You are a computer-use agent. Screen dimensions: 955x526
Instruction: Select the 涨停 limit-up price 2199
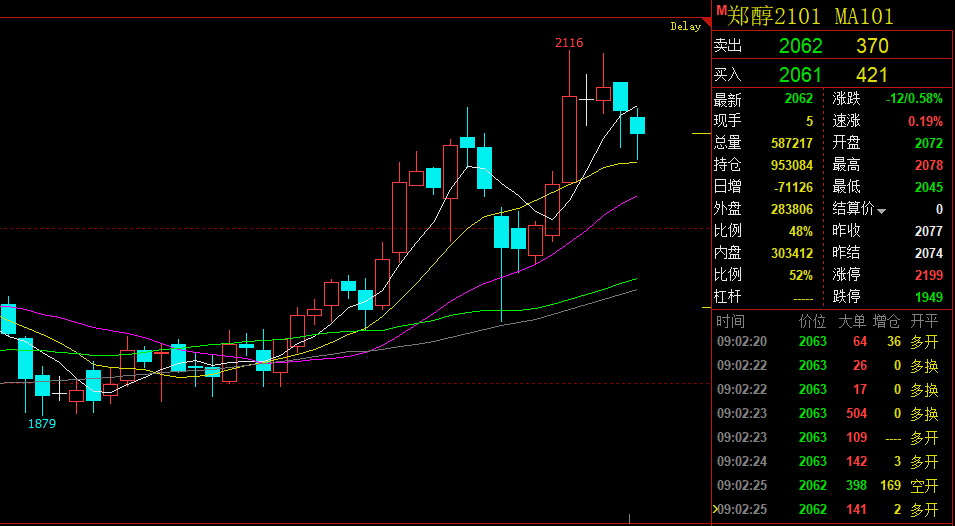click(x=929, y=275)
